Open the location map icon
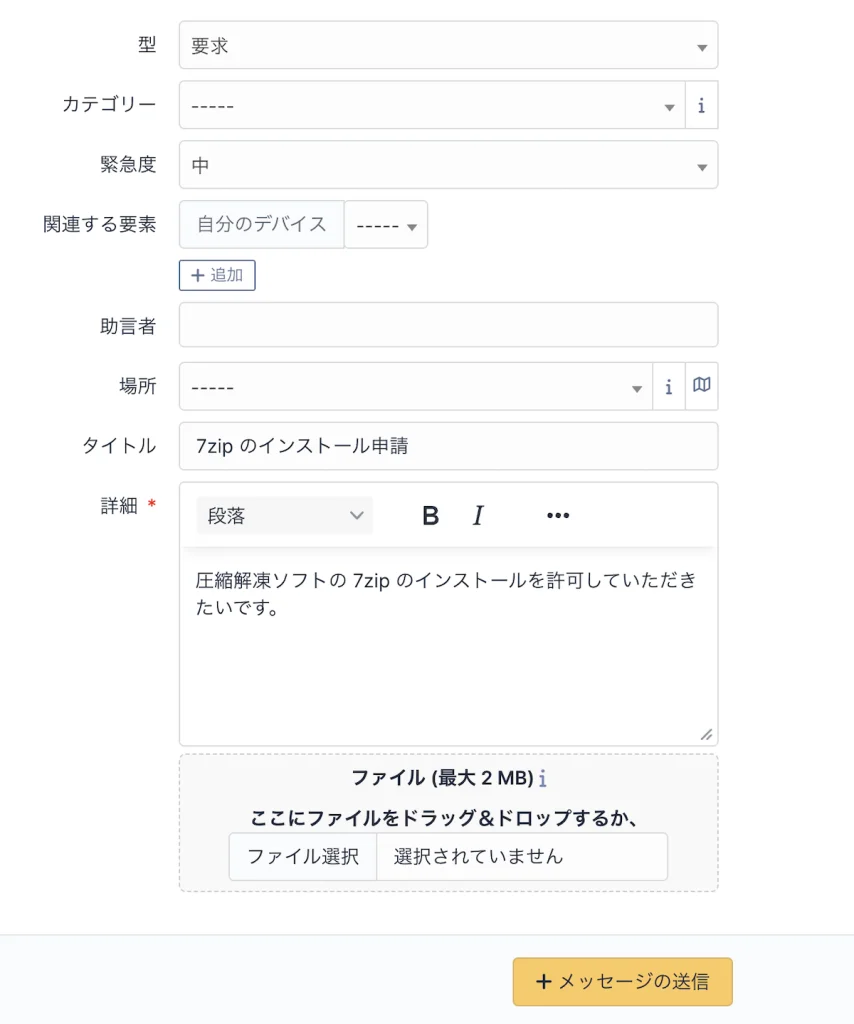 (702, 385)
